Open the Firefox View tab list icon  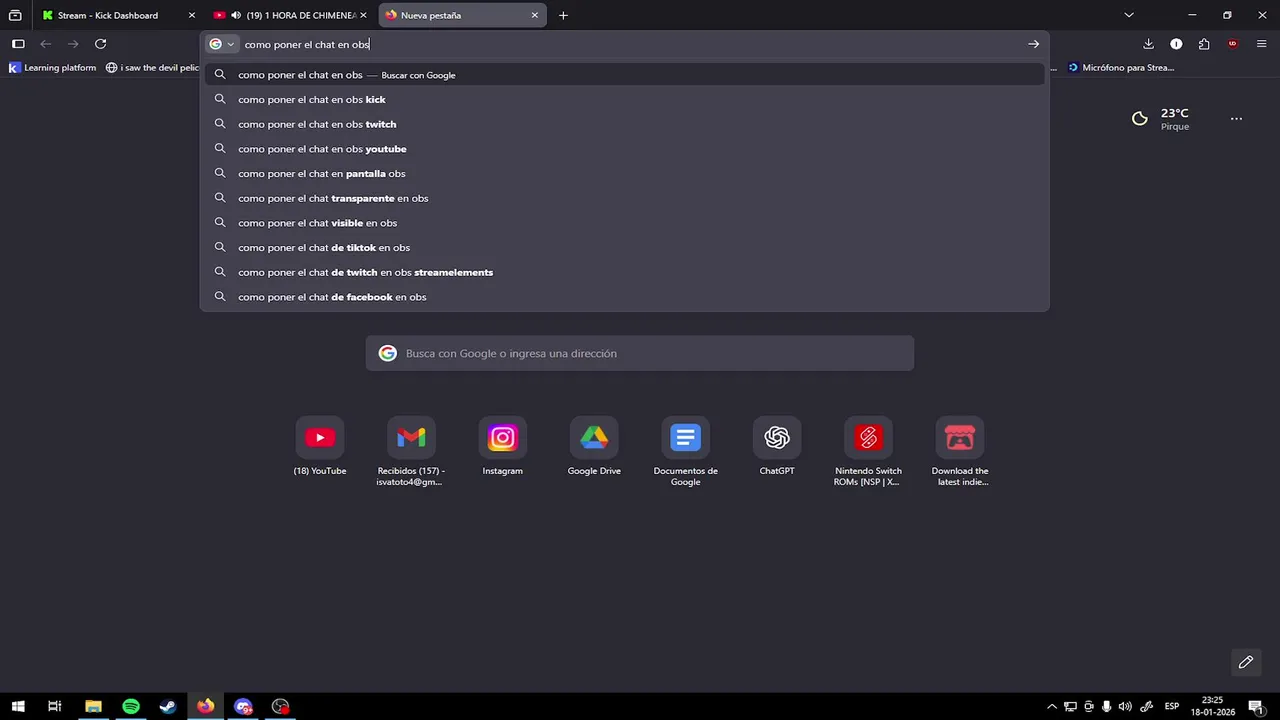tap(15, 15)
